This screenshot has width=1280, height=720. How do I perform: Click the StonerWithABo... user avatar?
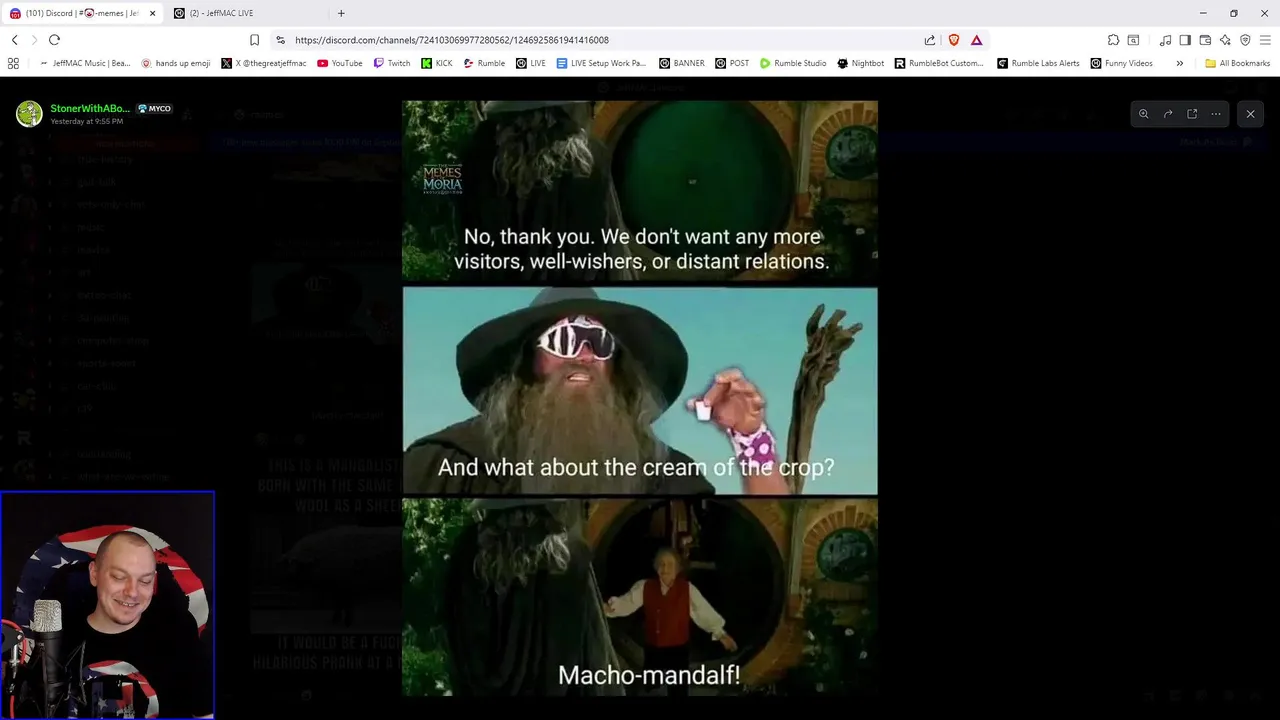29,114
